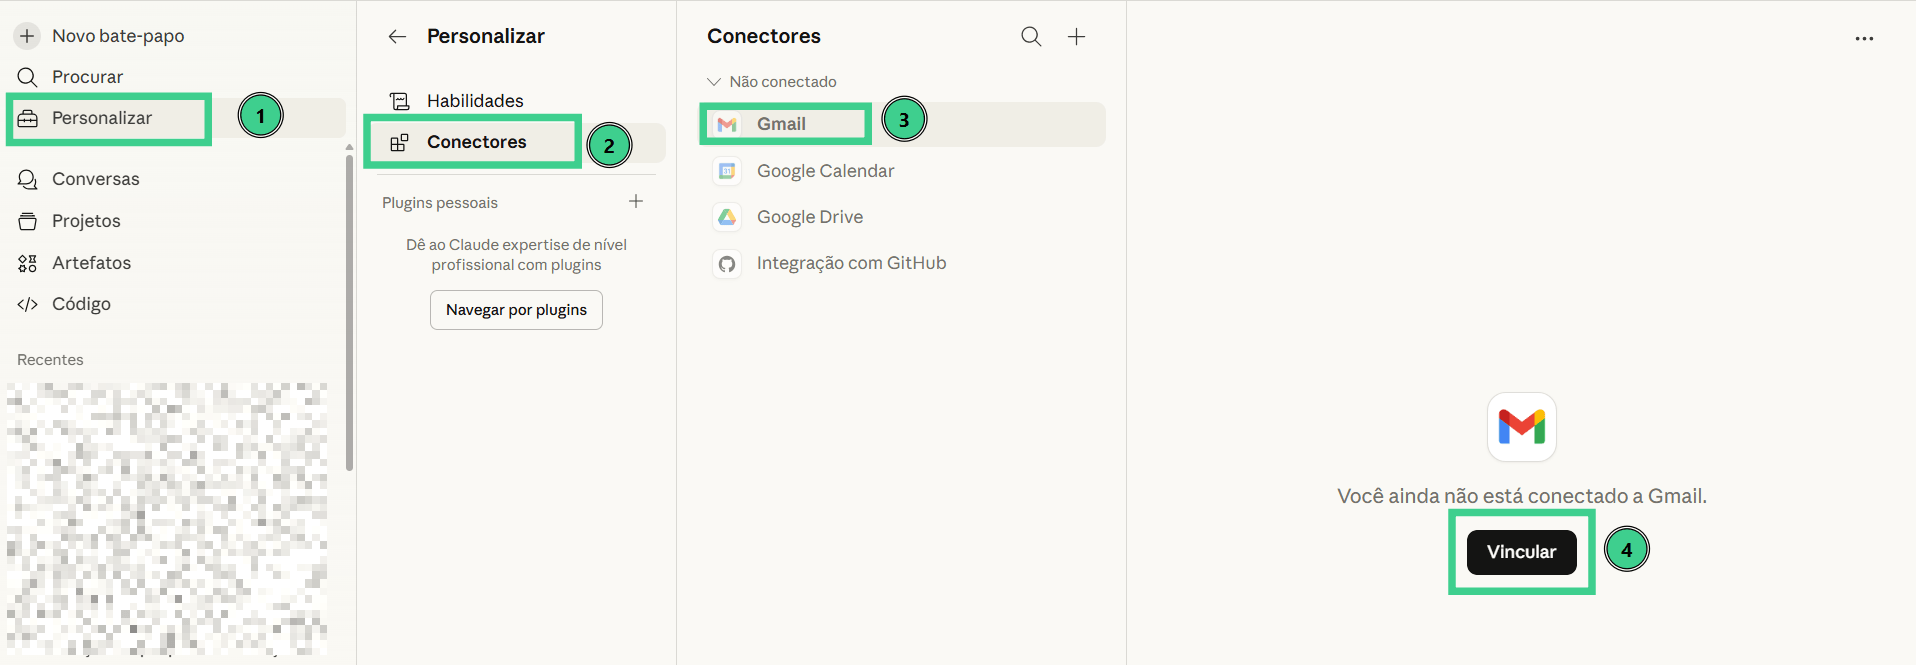The width and height of the screenshot is (1916, 665).
Task: Click the Conectores blocks icon
Action: point(399,142)
